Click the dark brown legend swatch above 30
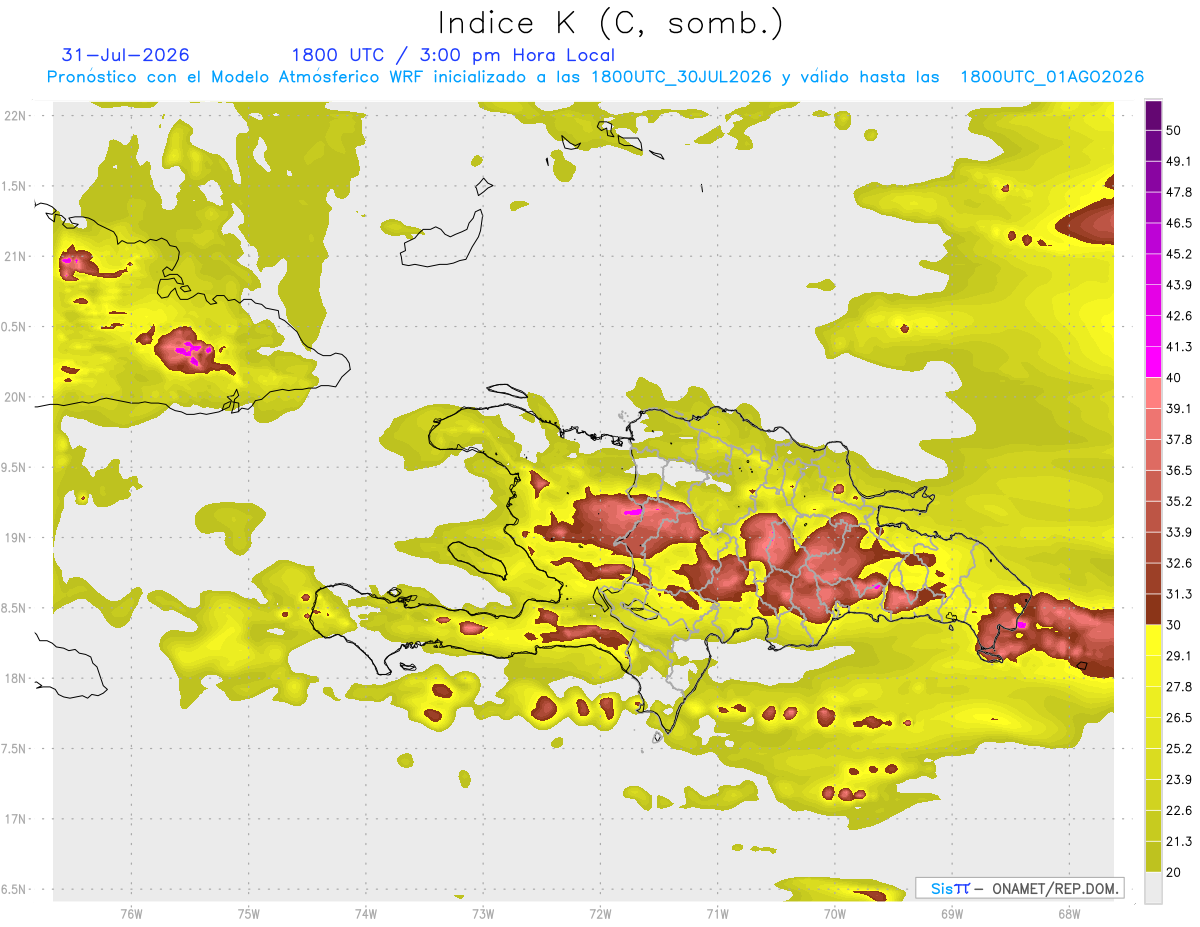This screenshot has width=1200, height=927. [x=1153, y=609]
